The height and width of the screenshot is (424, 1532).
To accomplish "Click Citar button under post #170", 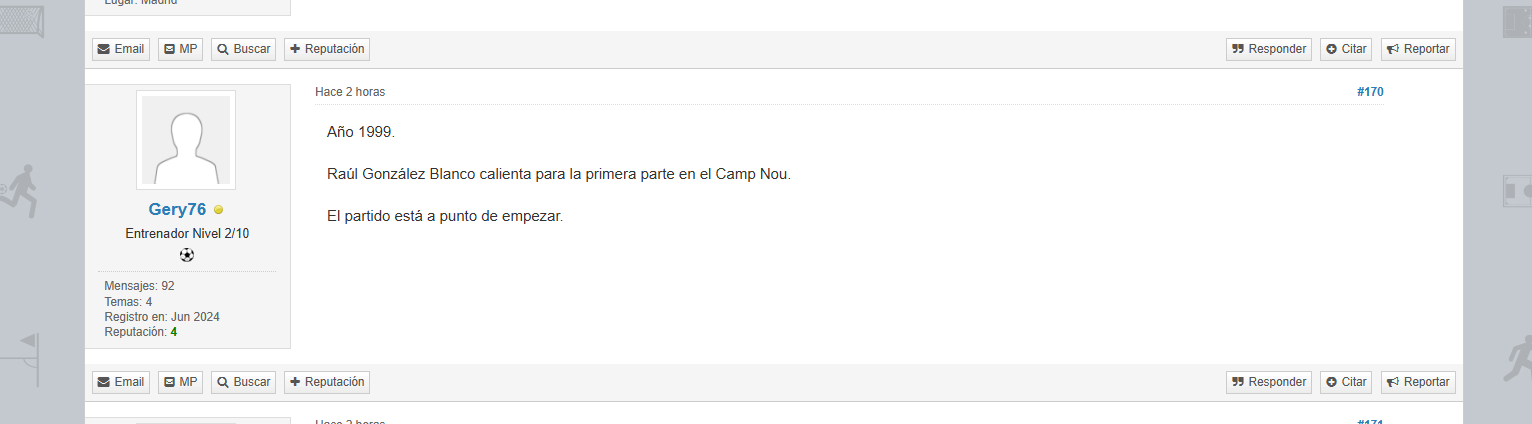I will (x=1346, y=382).
